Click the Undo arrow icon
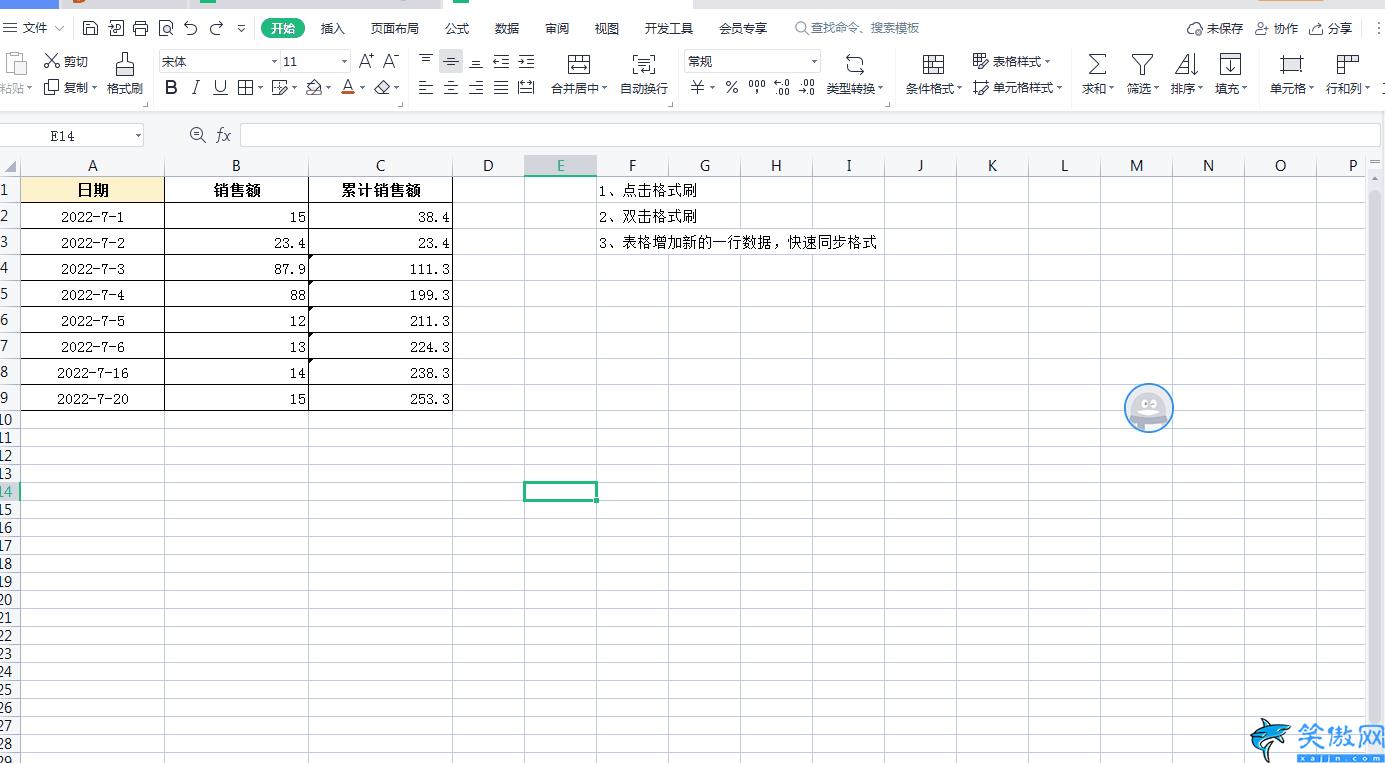 [191, 28]
